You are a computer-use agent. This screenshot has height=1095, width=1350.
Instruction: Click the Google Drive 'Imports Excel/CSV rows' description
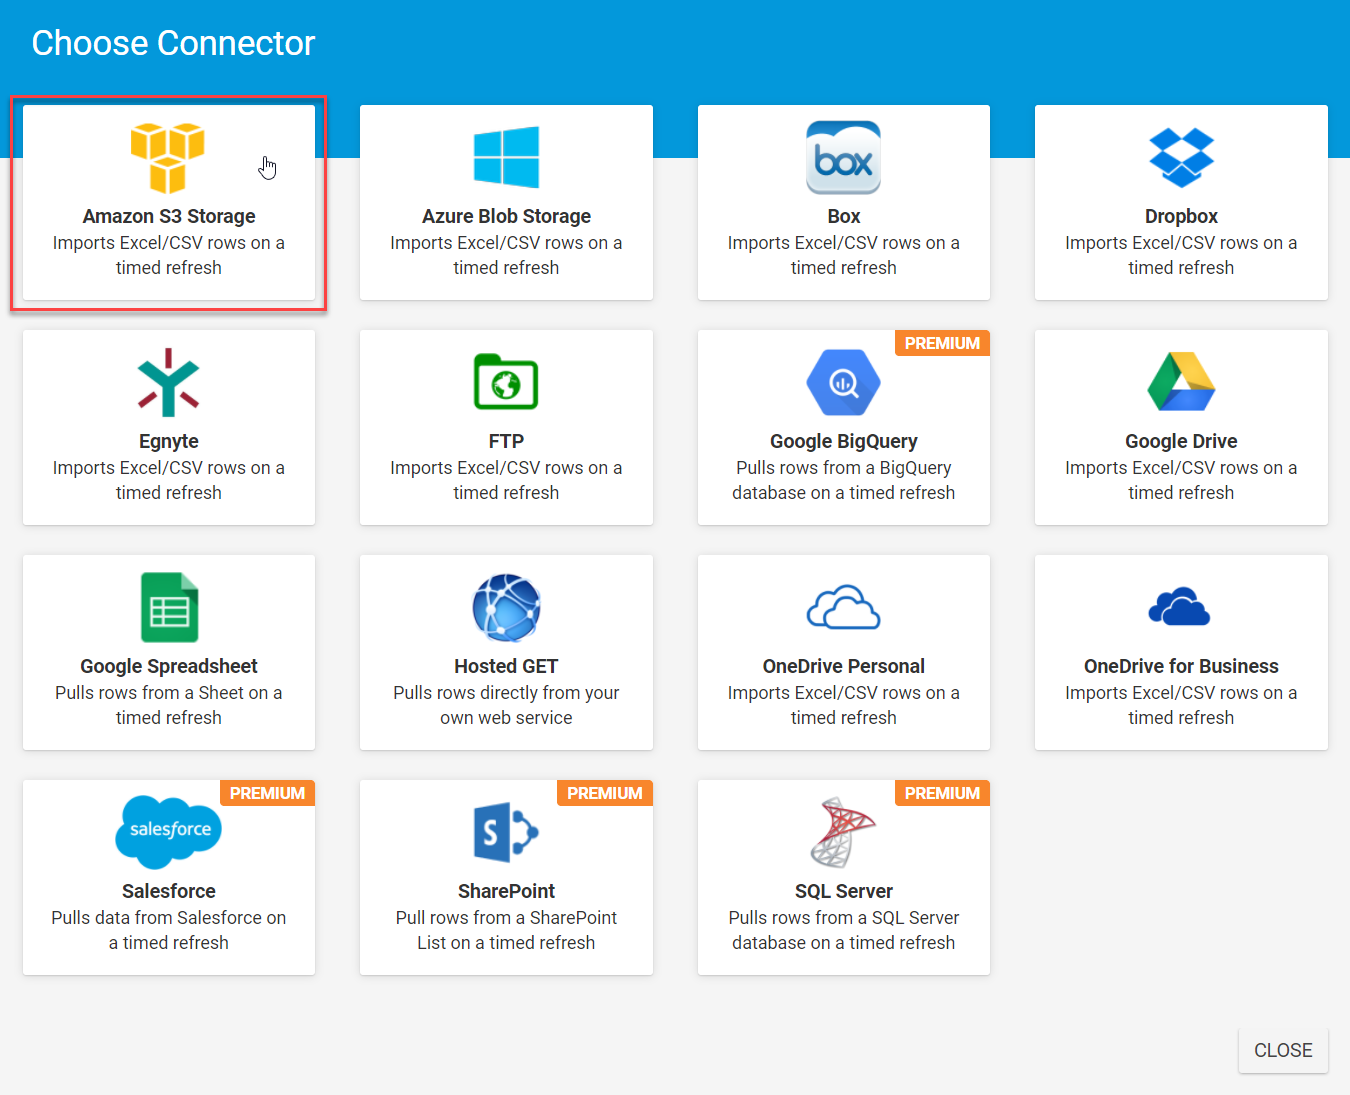[1181, 480]
